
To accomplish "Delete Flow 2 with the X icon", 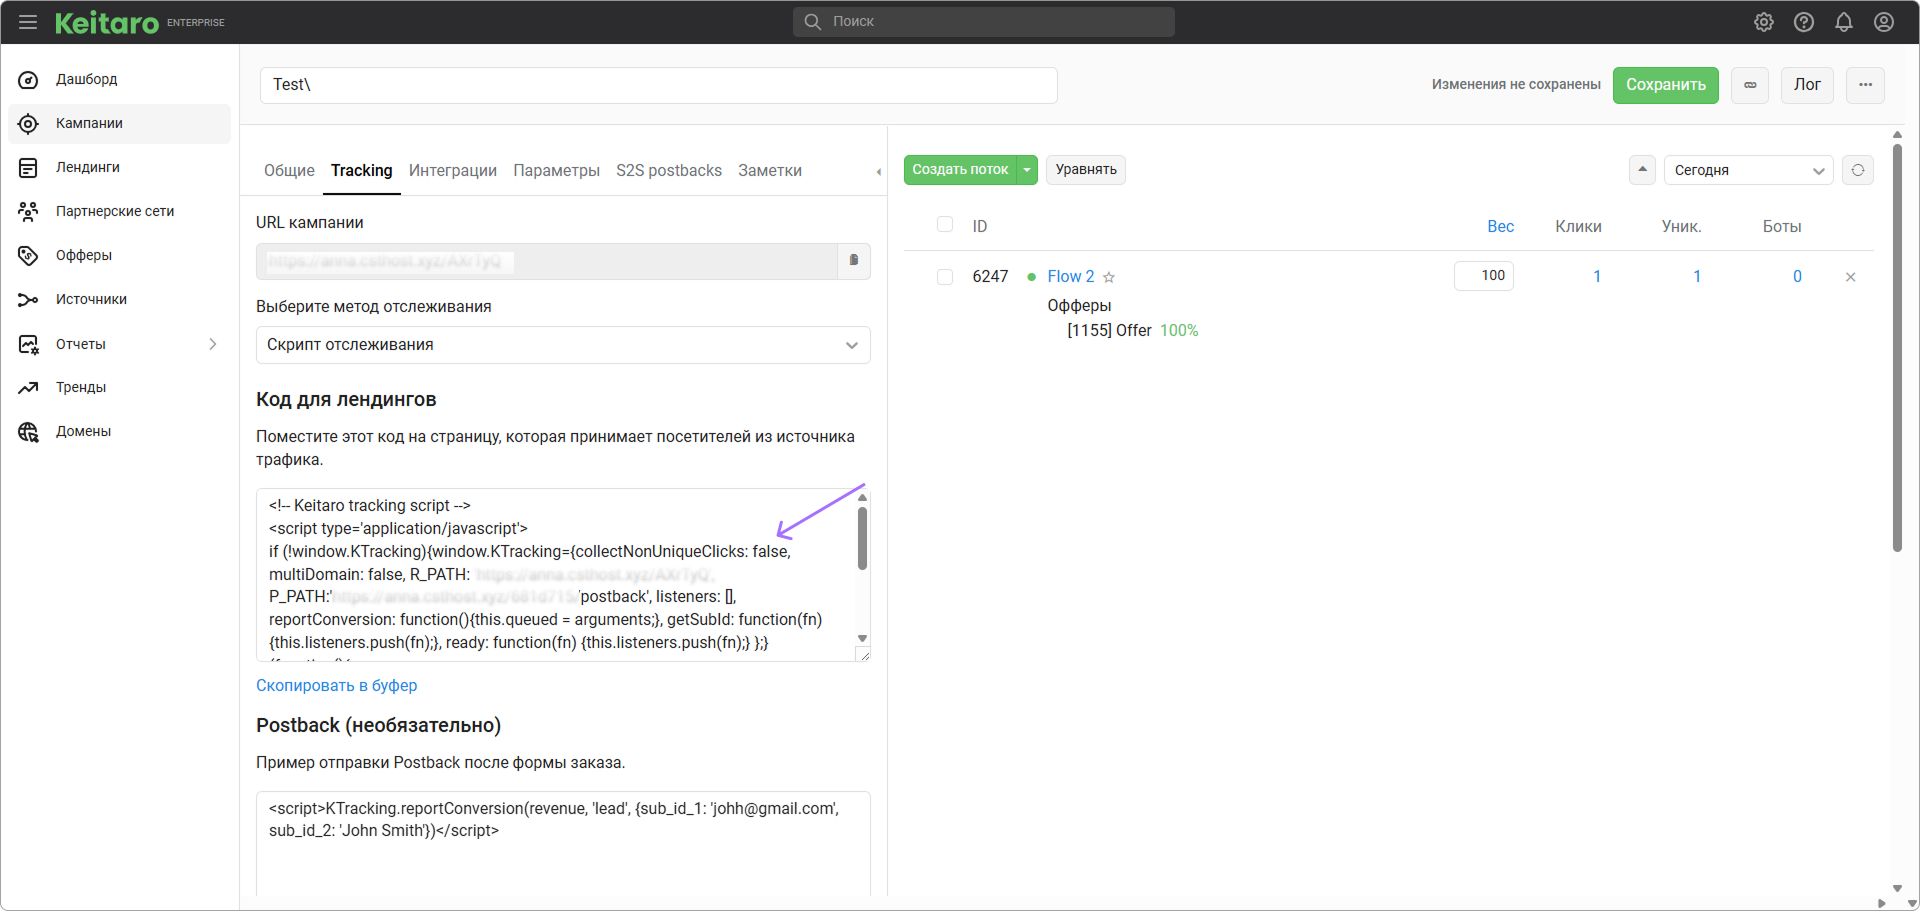I will click(1850, 277).
